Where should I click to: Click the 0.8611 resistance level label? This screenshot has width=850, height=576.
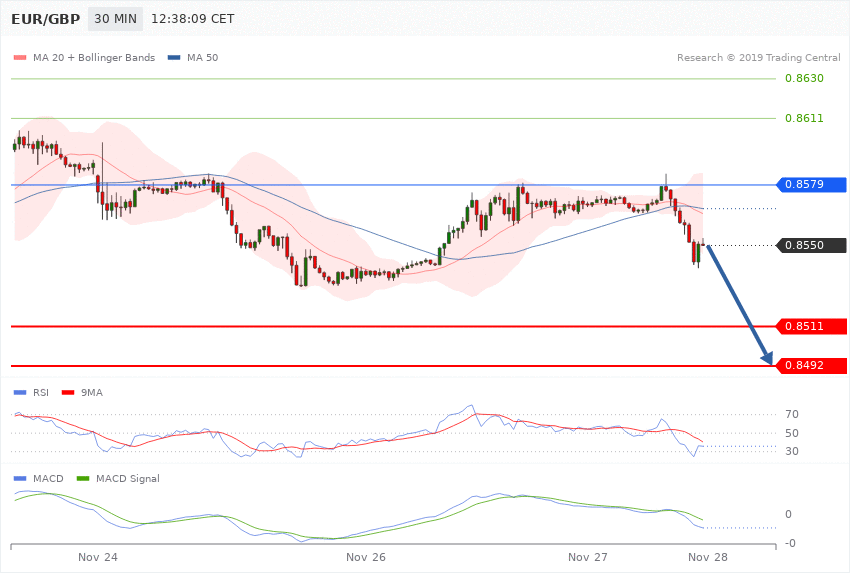(804, 118)
